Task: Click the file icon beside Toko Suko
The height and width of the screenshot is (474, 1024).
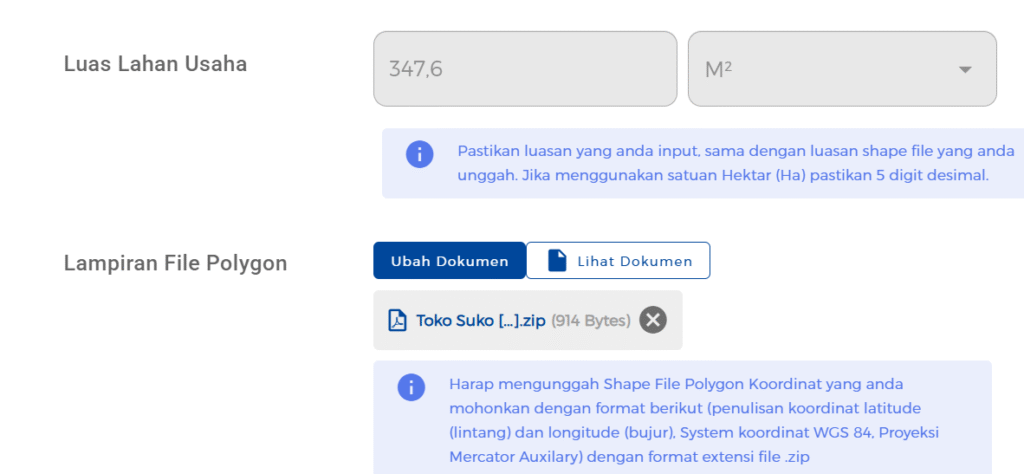Action: (x=397, y=321)
